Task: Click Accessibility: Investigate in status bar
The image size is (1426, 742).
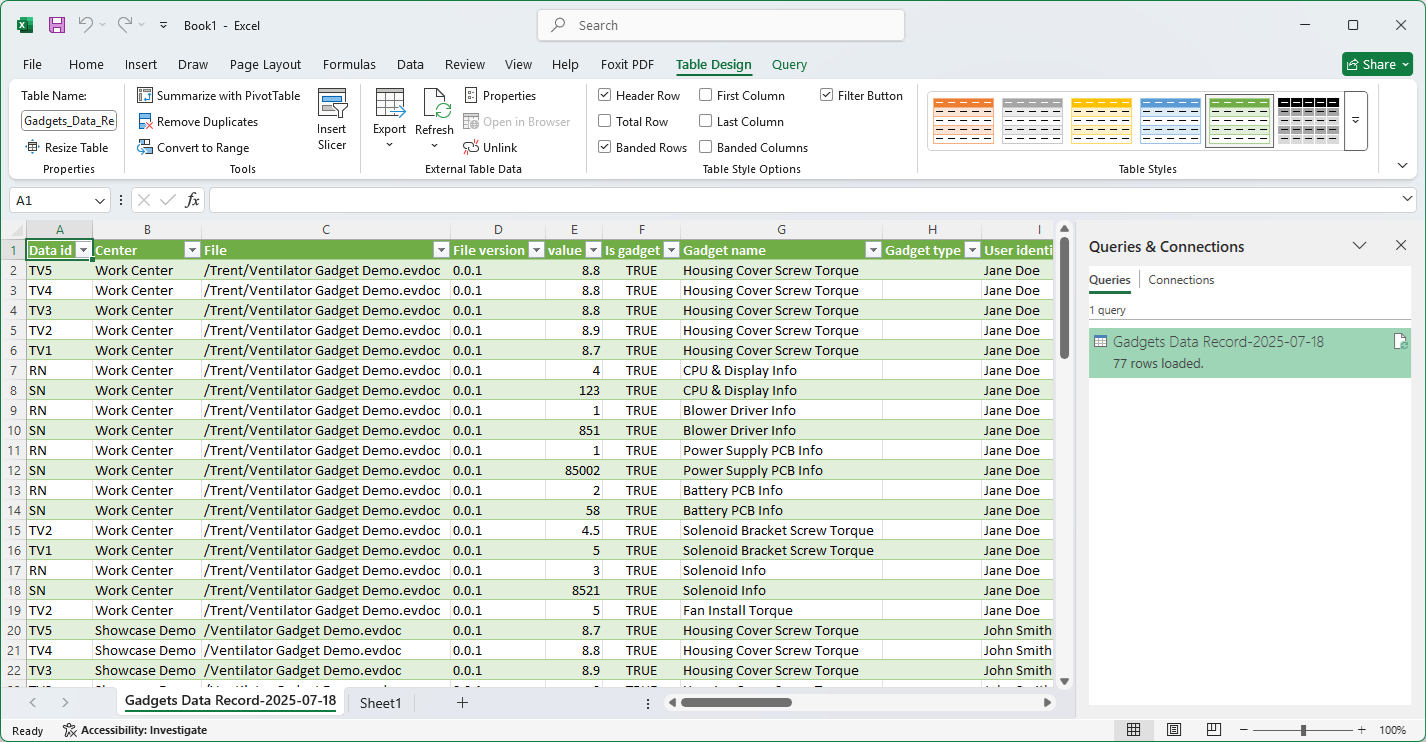Action: [x=135, y=730]
